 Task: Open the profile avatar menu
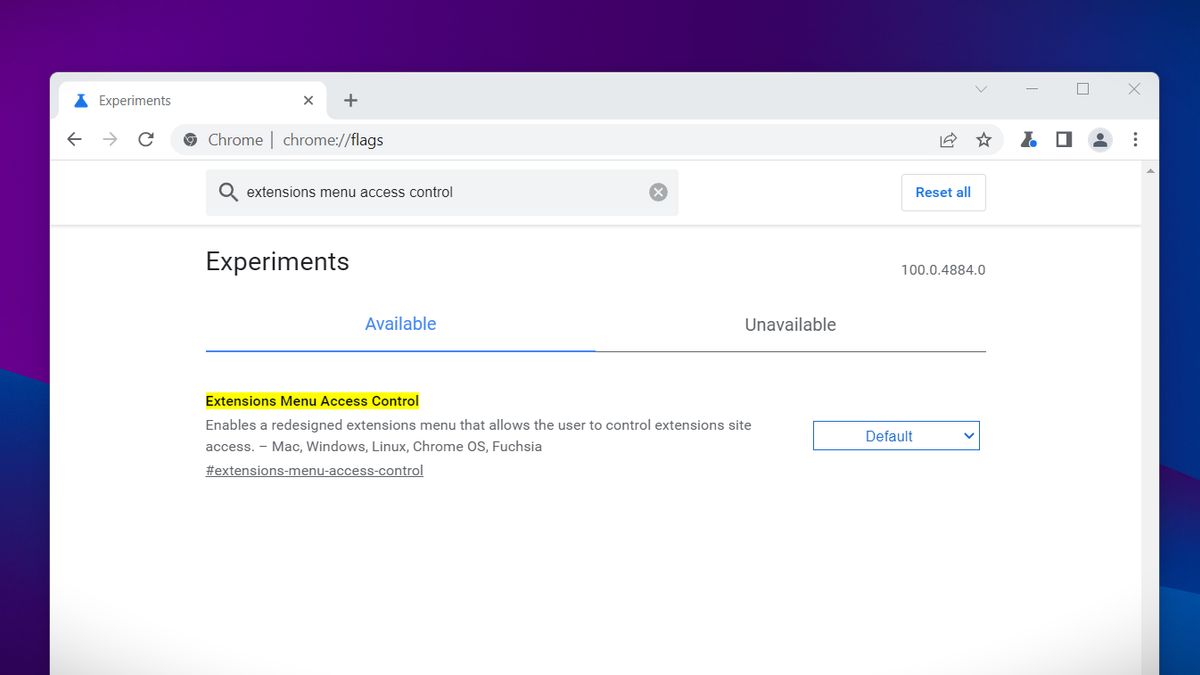(1100, 140)
